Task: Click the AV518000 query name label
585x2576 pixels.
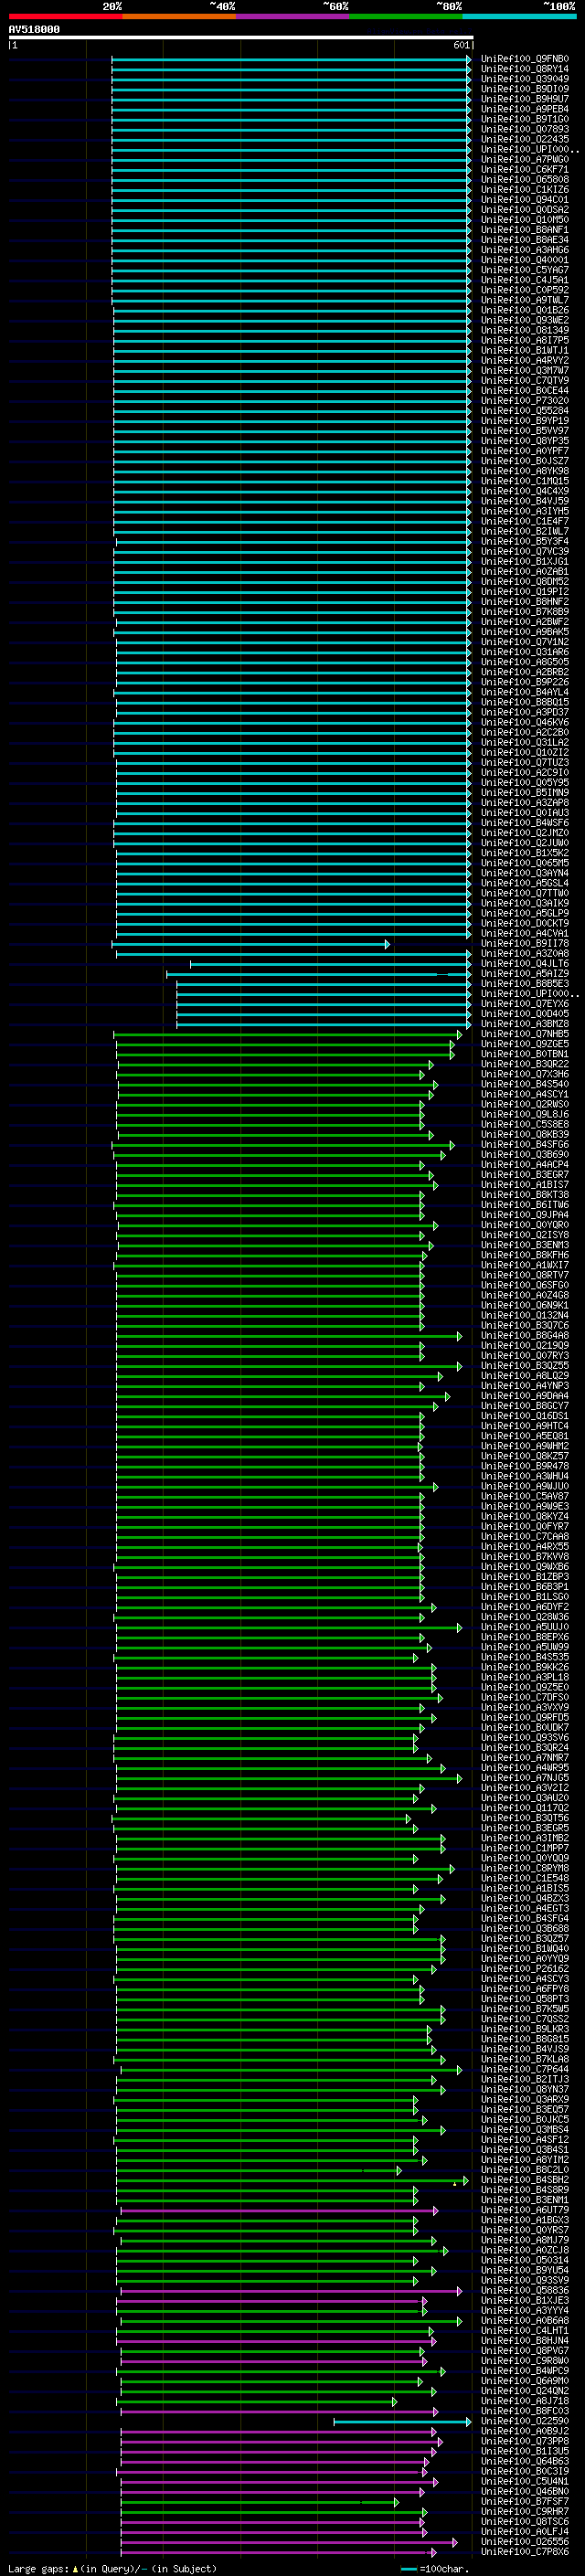Action: tap(34, 29)
